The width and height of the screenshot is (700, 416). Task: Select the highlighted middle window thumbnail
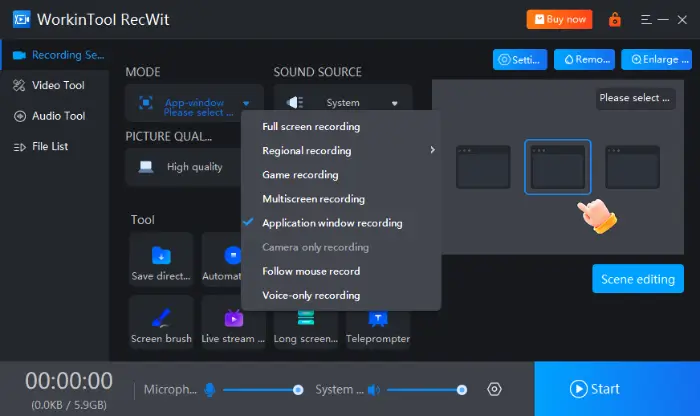558,167
